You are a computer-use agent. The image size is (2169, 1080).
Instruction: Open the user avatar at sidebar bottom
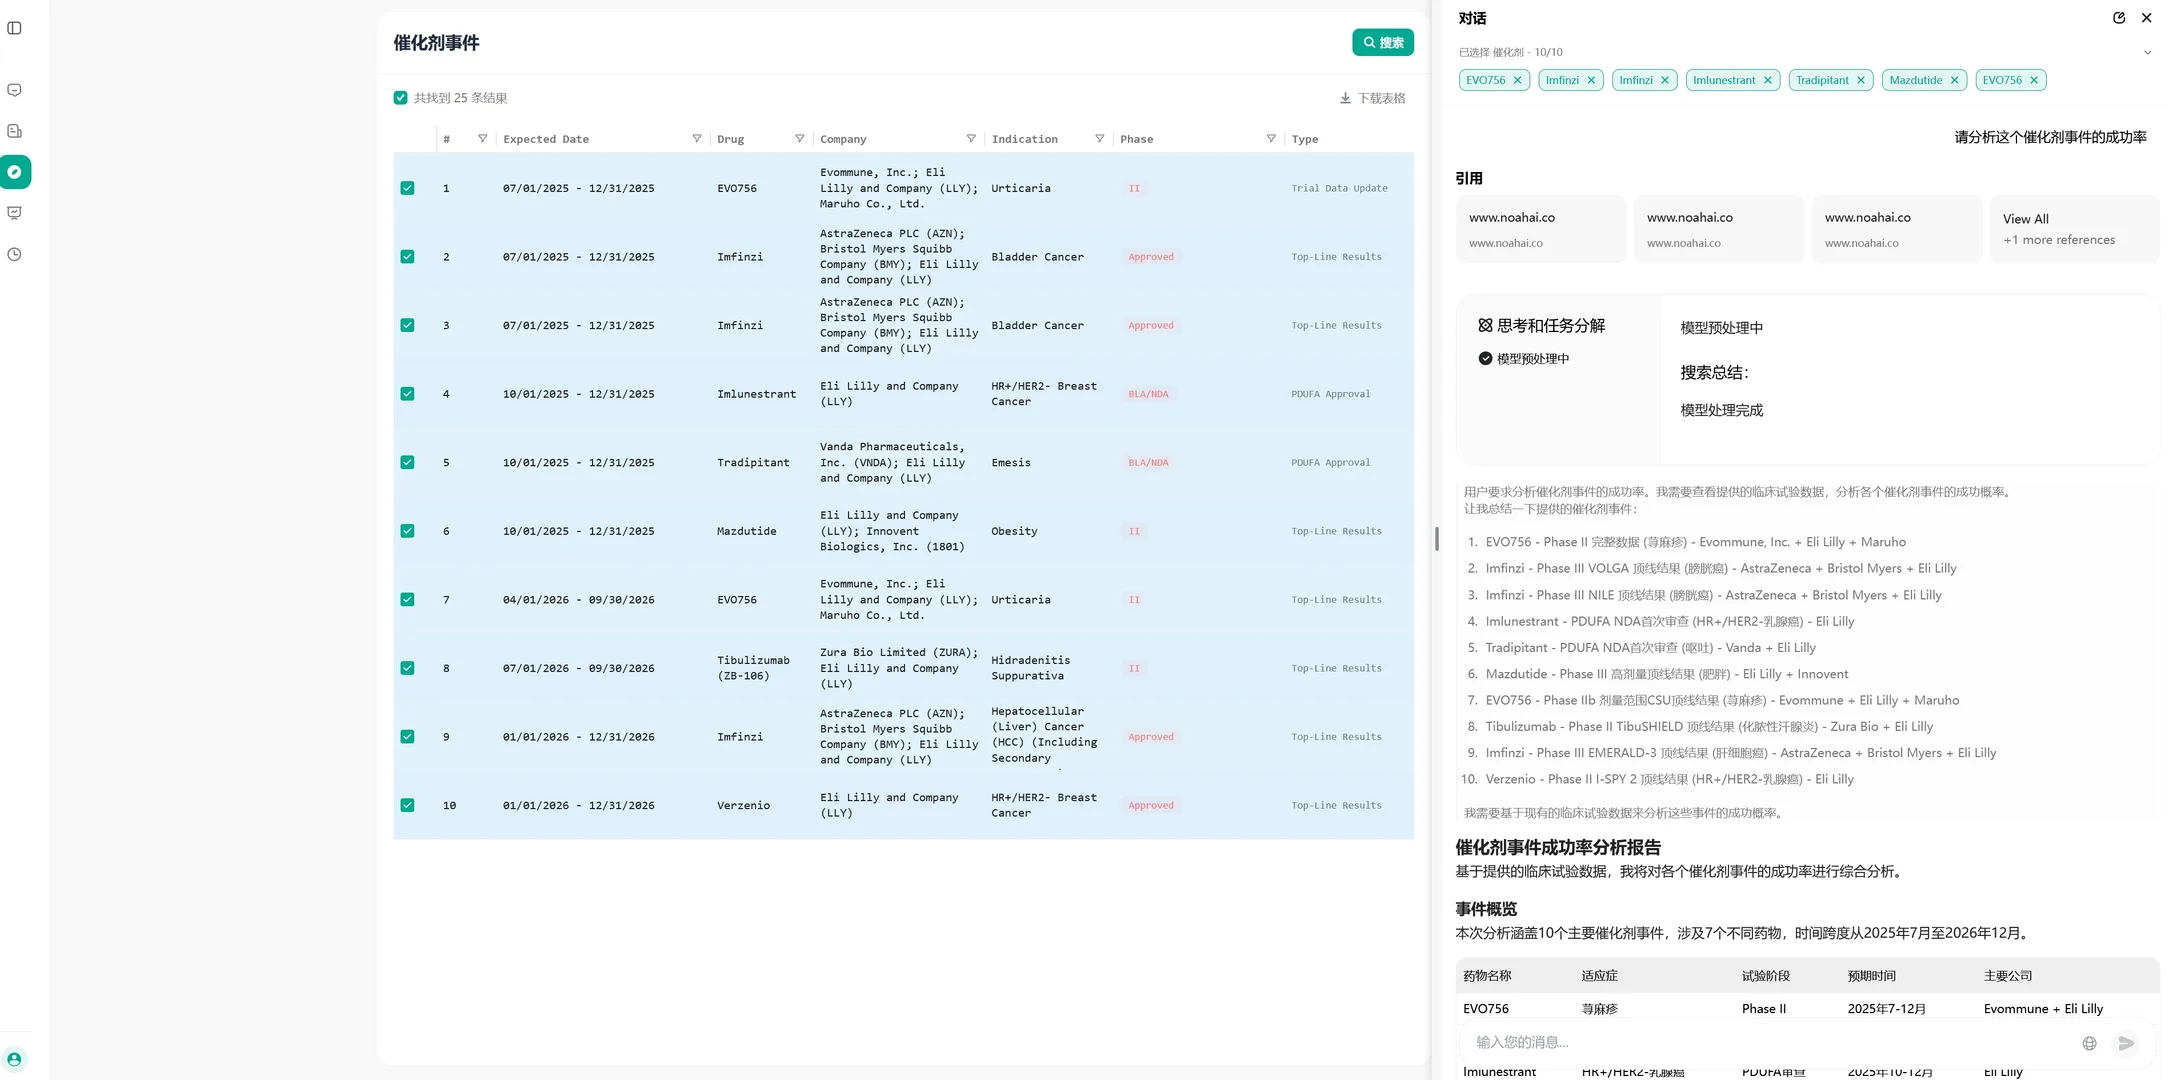click(14, 1059)
